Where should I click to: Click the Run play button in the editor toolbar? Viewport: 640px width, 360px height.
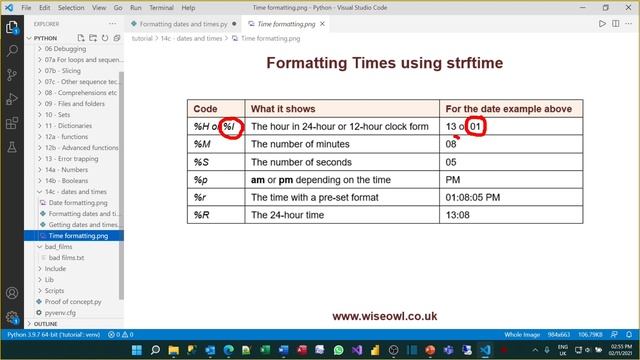602,24
